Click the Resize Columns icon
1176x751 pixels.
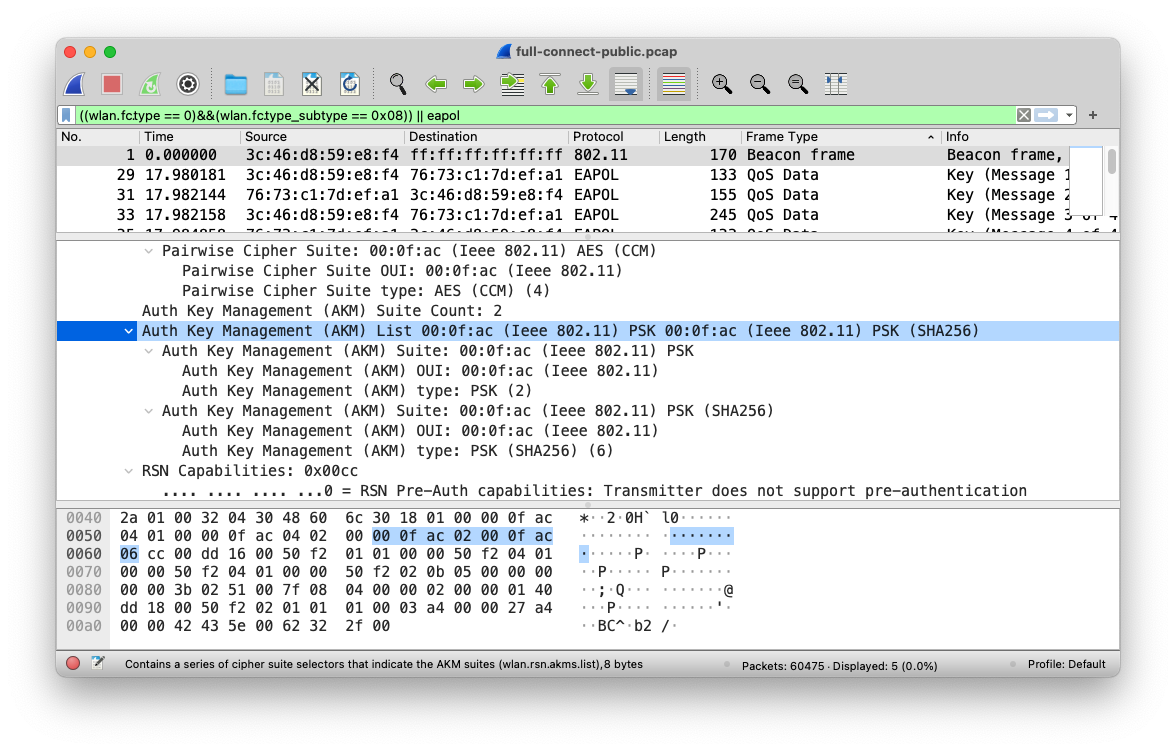836,84
